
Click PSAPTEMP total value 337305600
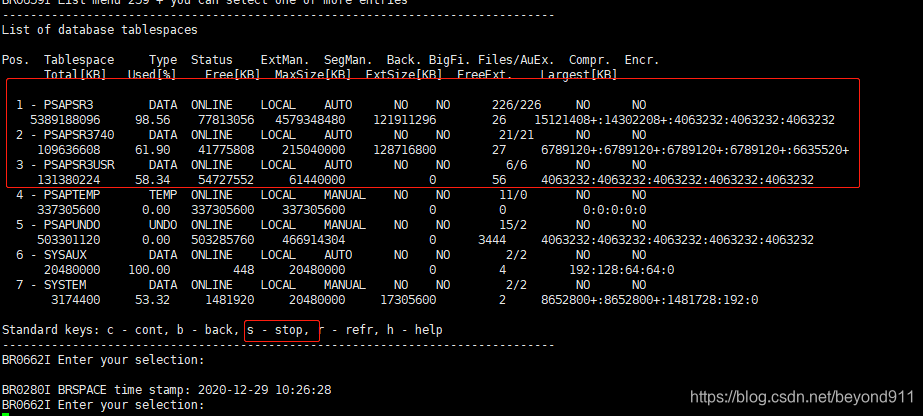(68, 210)
